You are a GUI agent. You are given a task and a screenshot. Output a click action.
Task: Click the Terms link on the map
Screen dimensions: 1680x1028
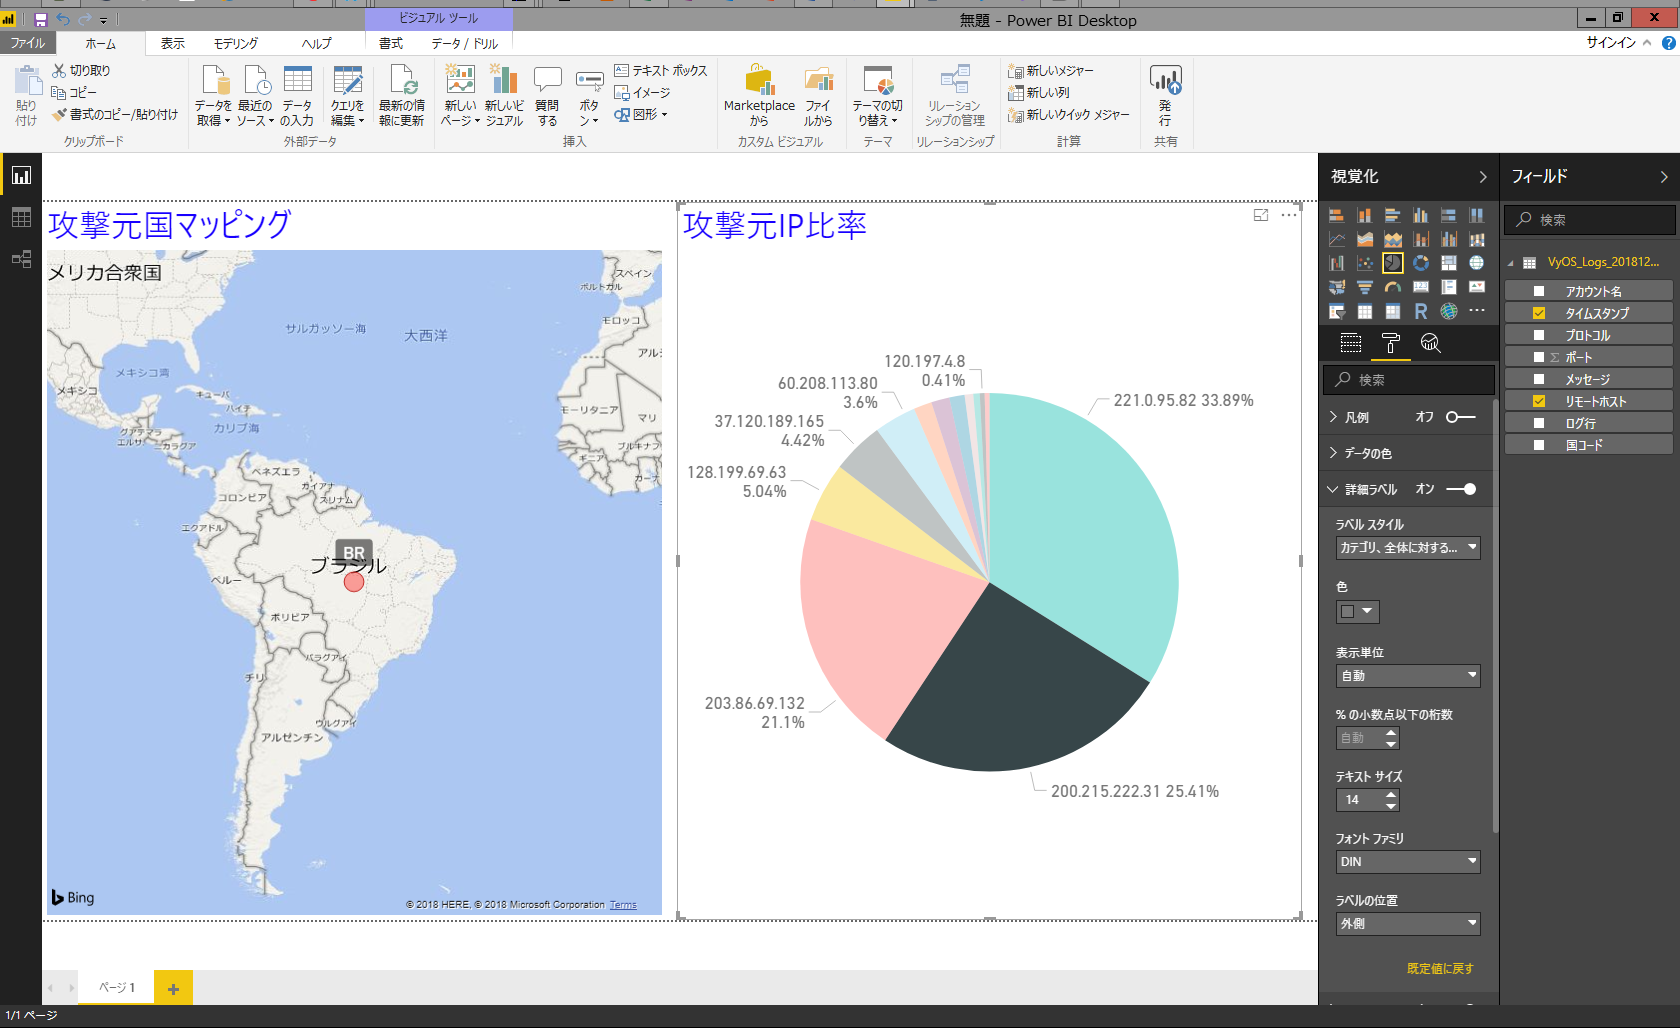pyautogui.click(x=623, y=905)
